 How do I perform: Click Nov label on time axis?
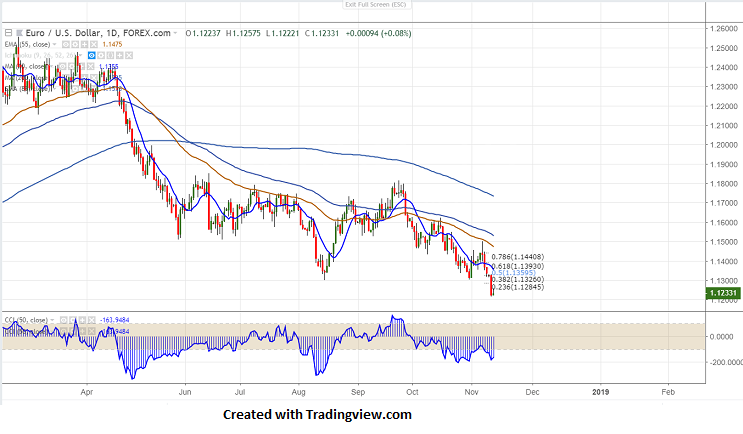471,392
